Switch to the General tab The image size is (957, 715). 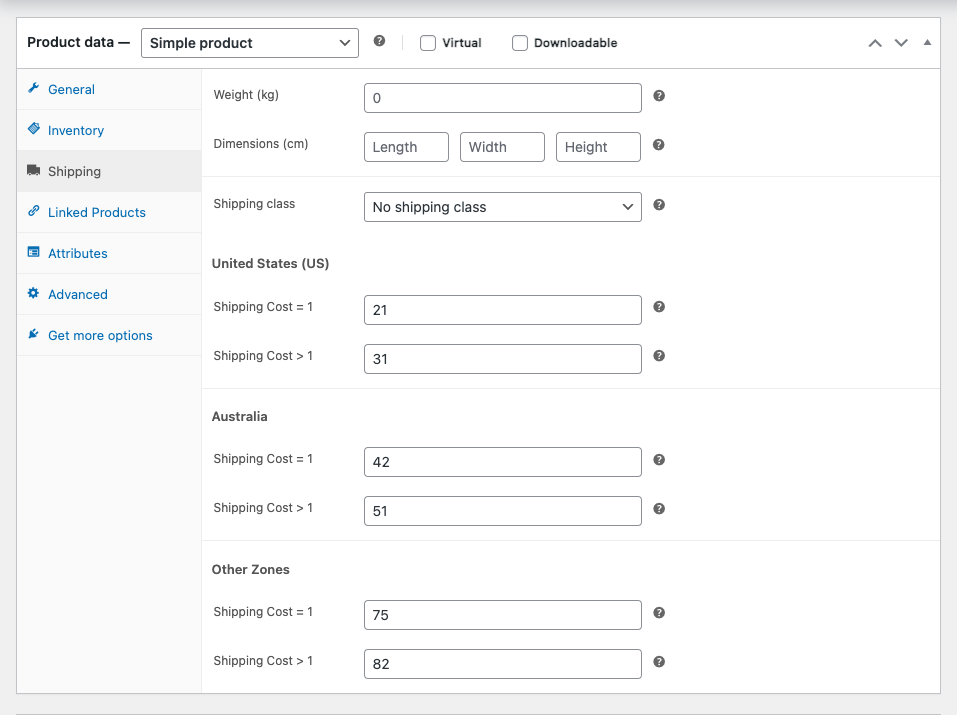pyautogui.click(x=71, y=89)
